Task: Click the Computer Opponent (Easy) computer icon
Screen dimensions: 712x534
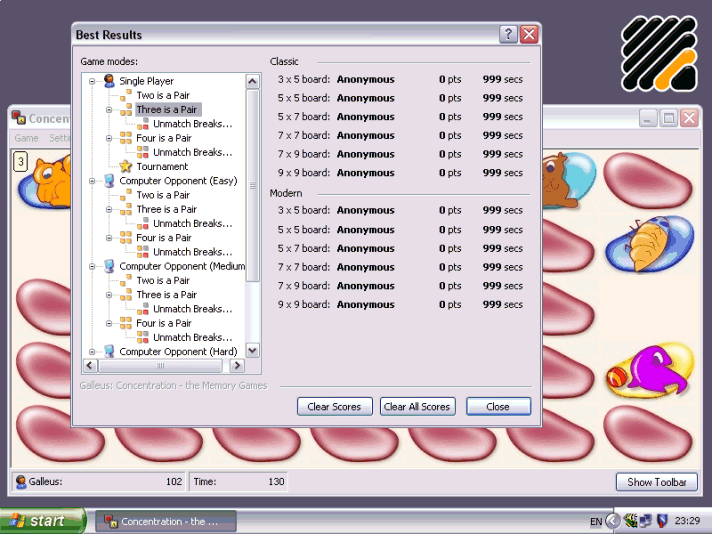Action: point(109,181)
